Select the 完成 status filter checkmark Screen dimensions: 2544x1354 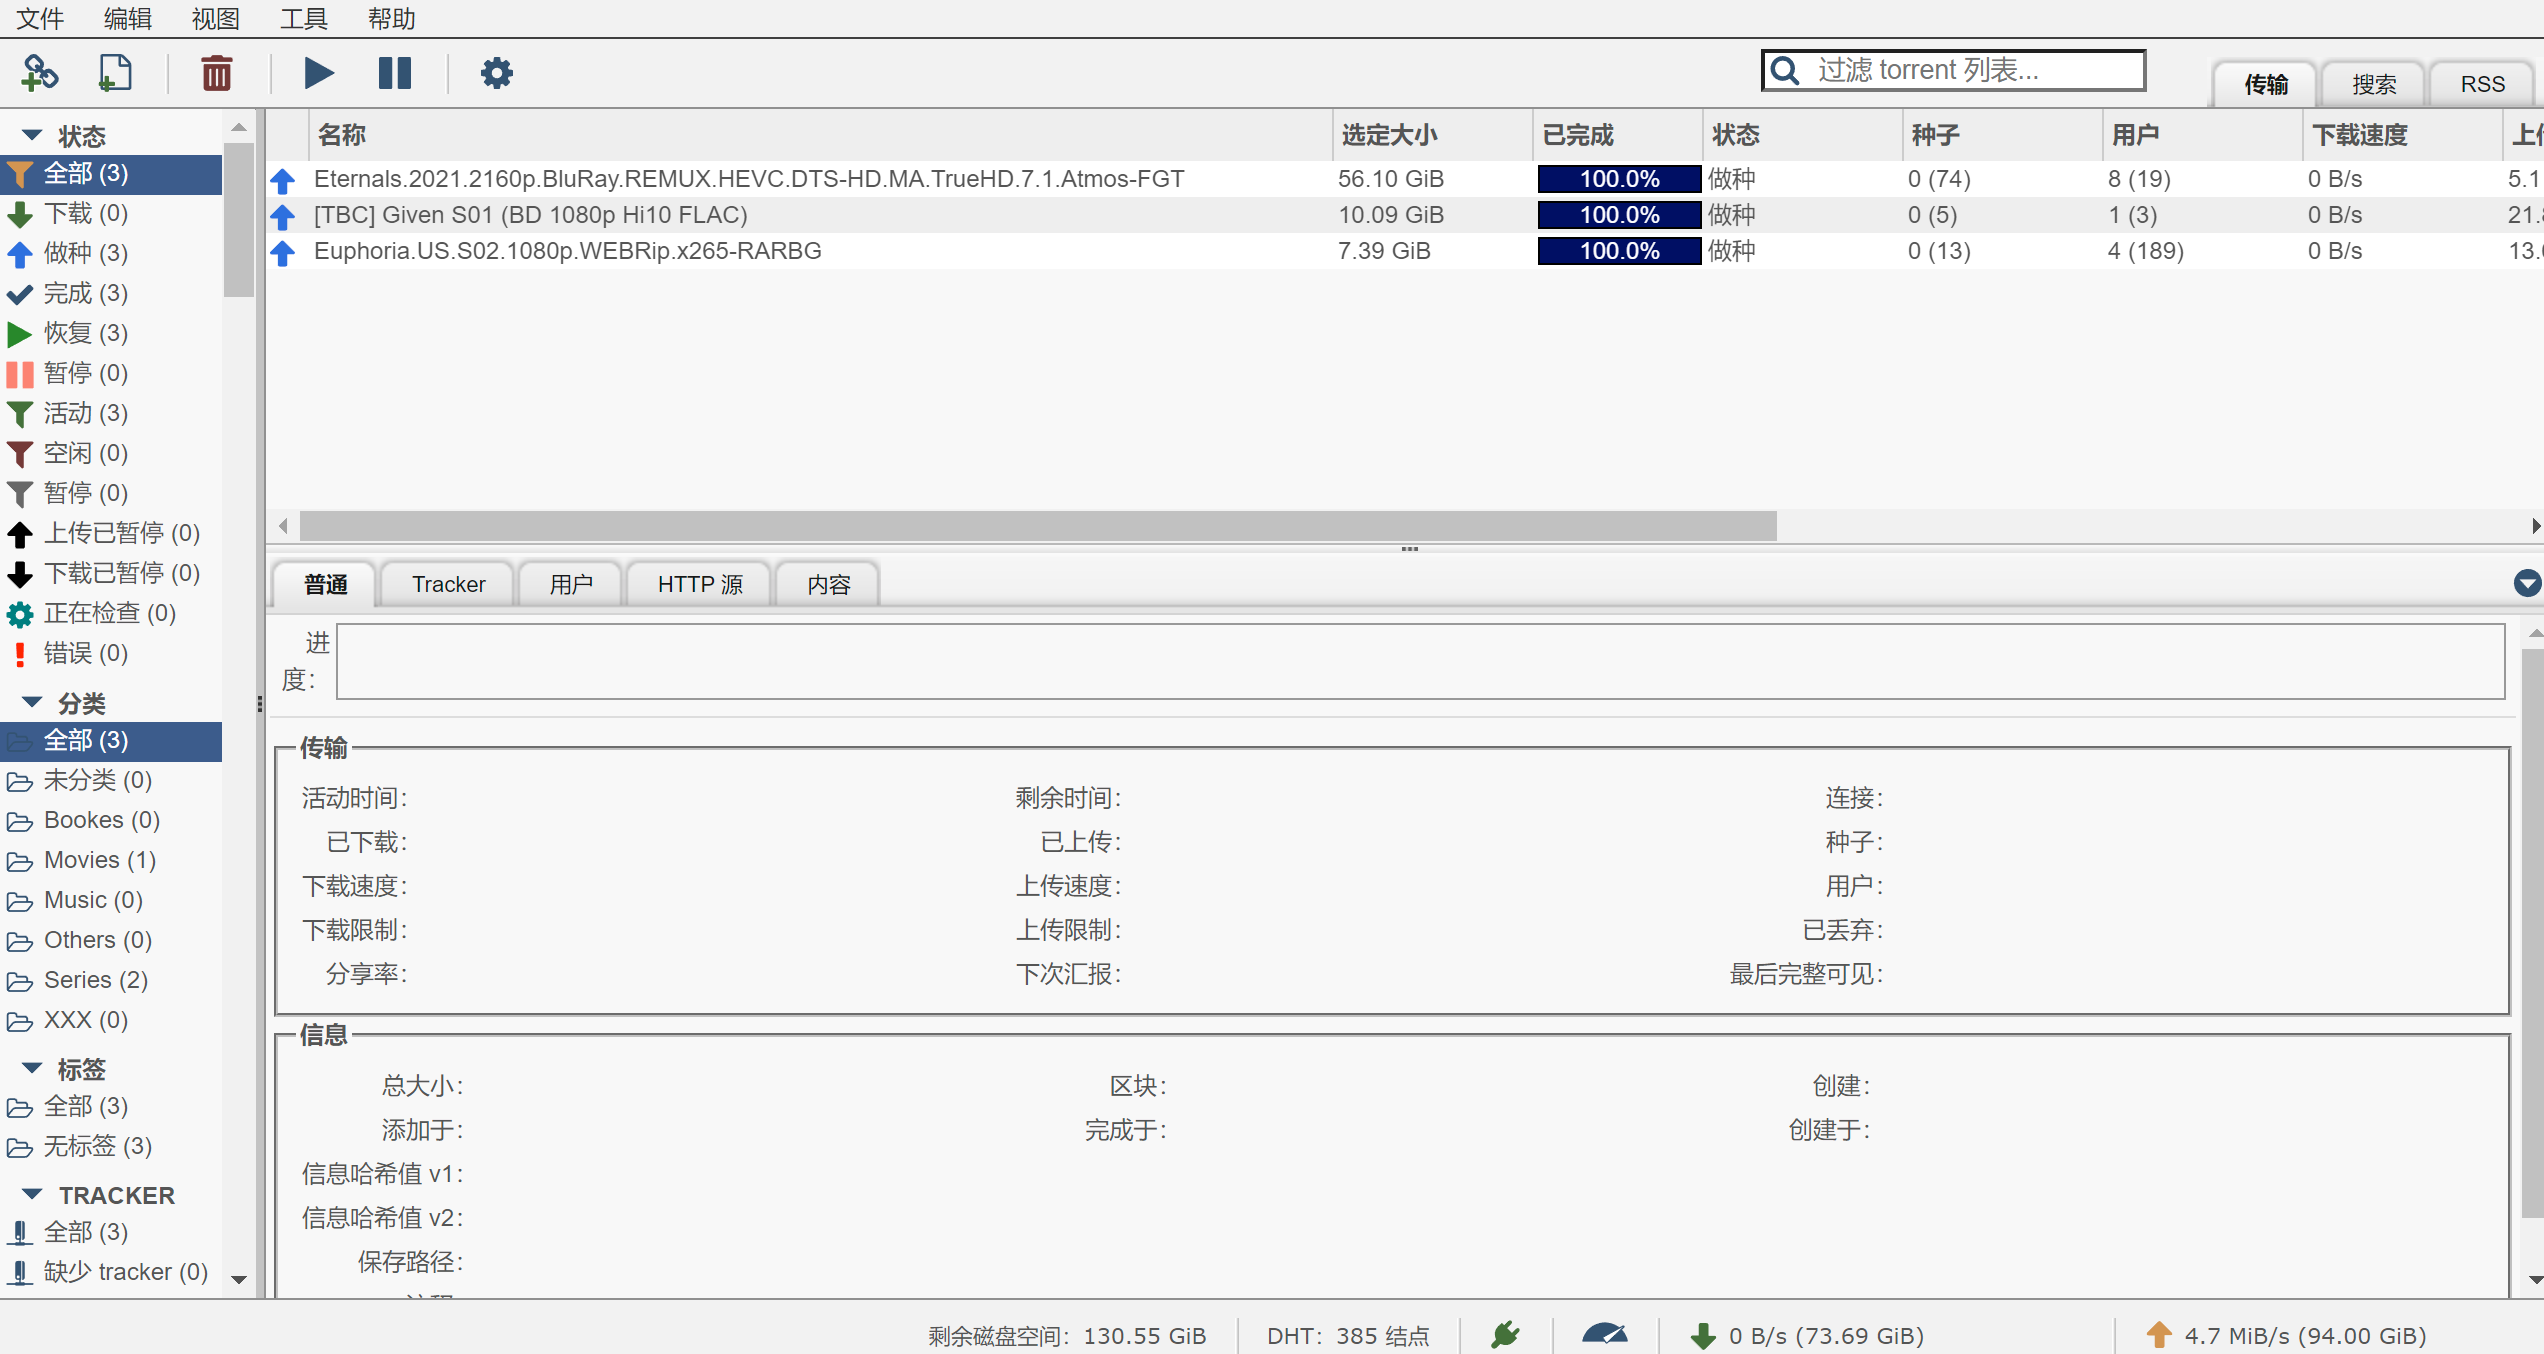(20, 293)
